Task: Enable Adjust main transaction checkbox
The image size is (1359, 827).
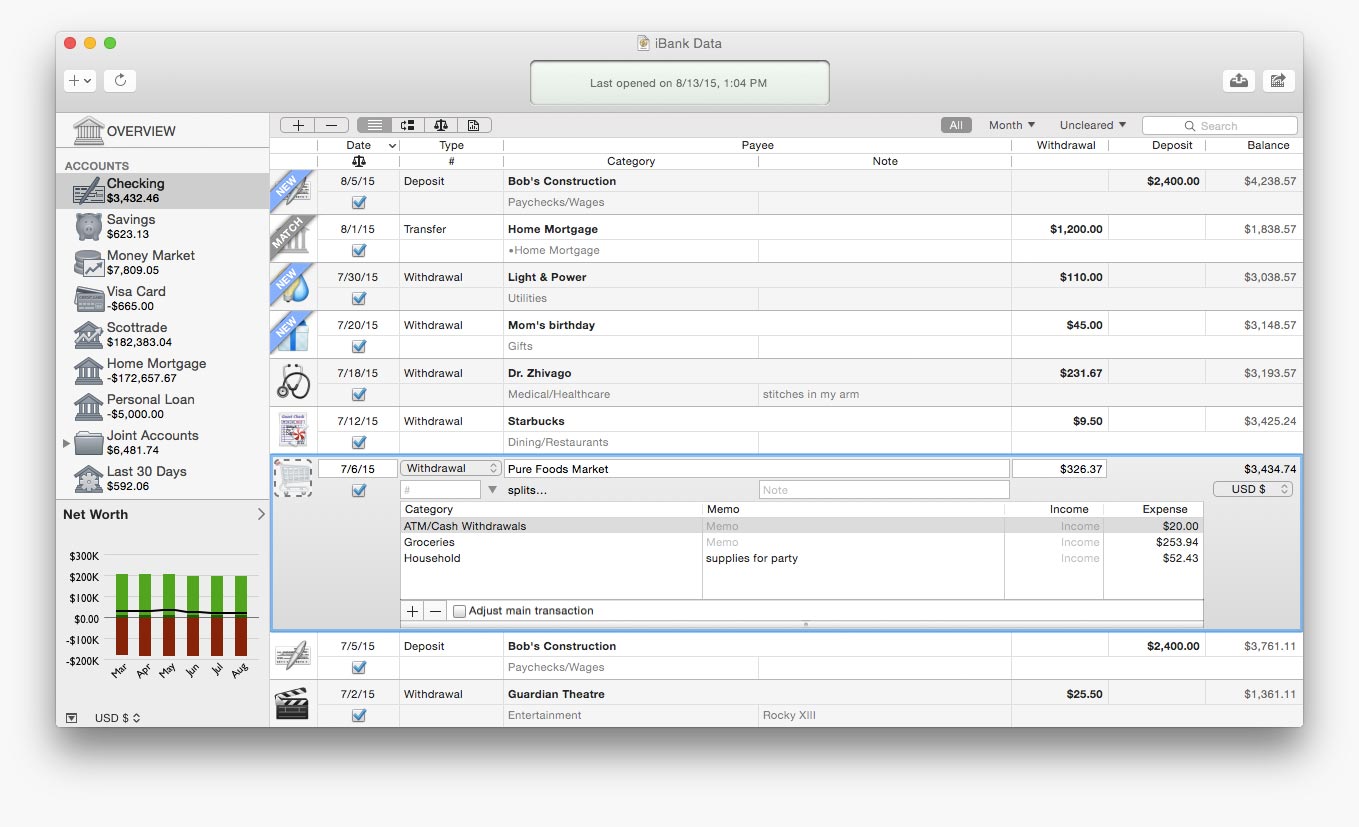Action: click(459, 611)
